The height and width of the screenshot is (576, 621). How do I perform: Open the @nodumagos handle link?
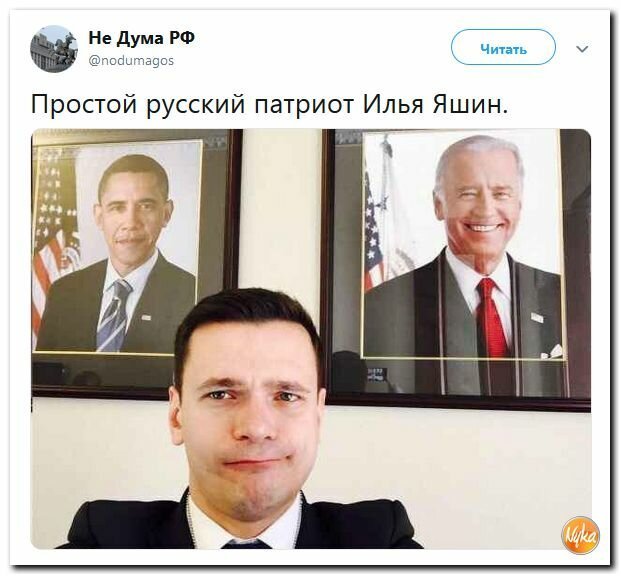point(131,61)
